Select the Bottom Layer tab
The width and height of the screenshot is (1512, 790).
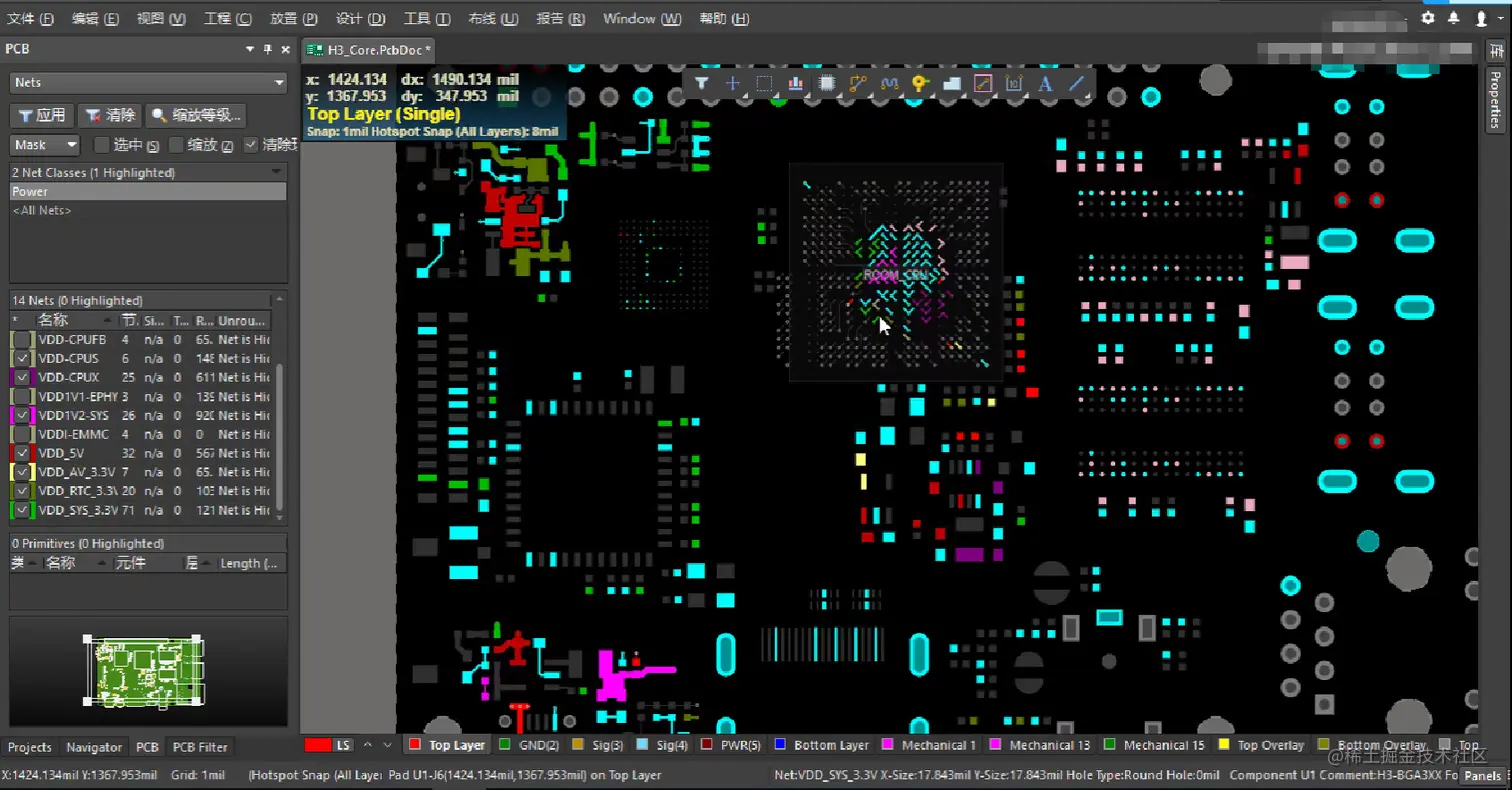(822, 745)
